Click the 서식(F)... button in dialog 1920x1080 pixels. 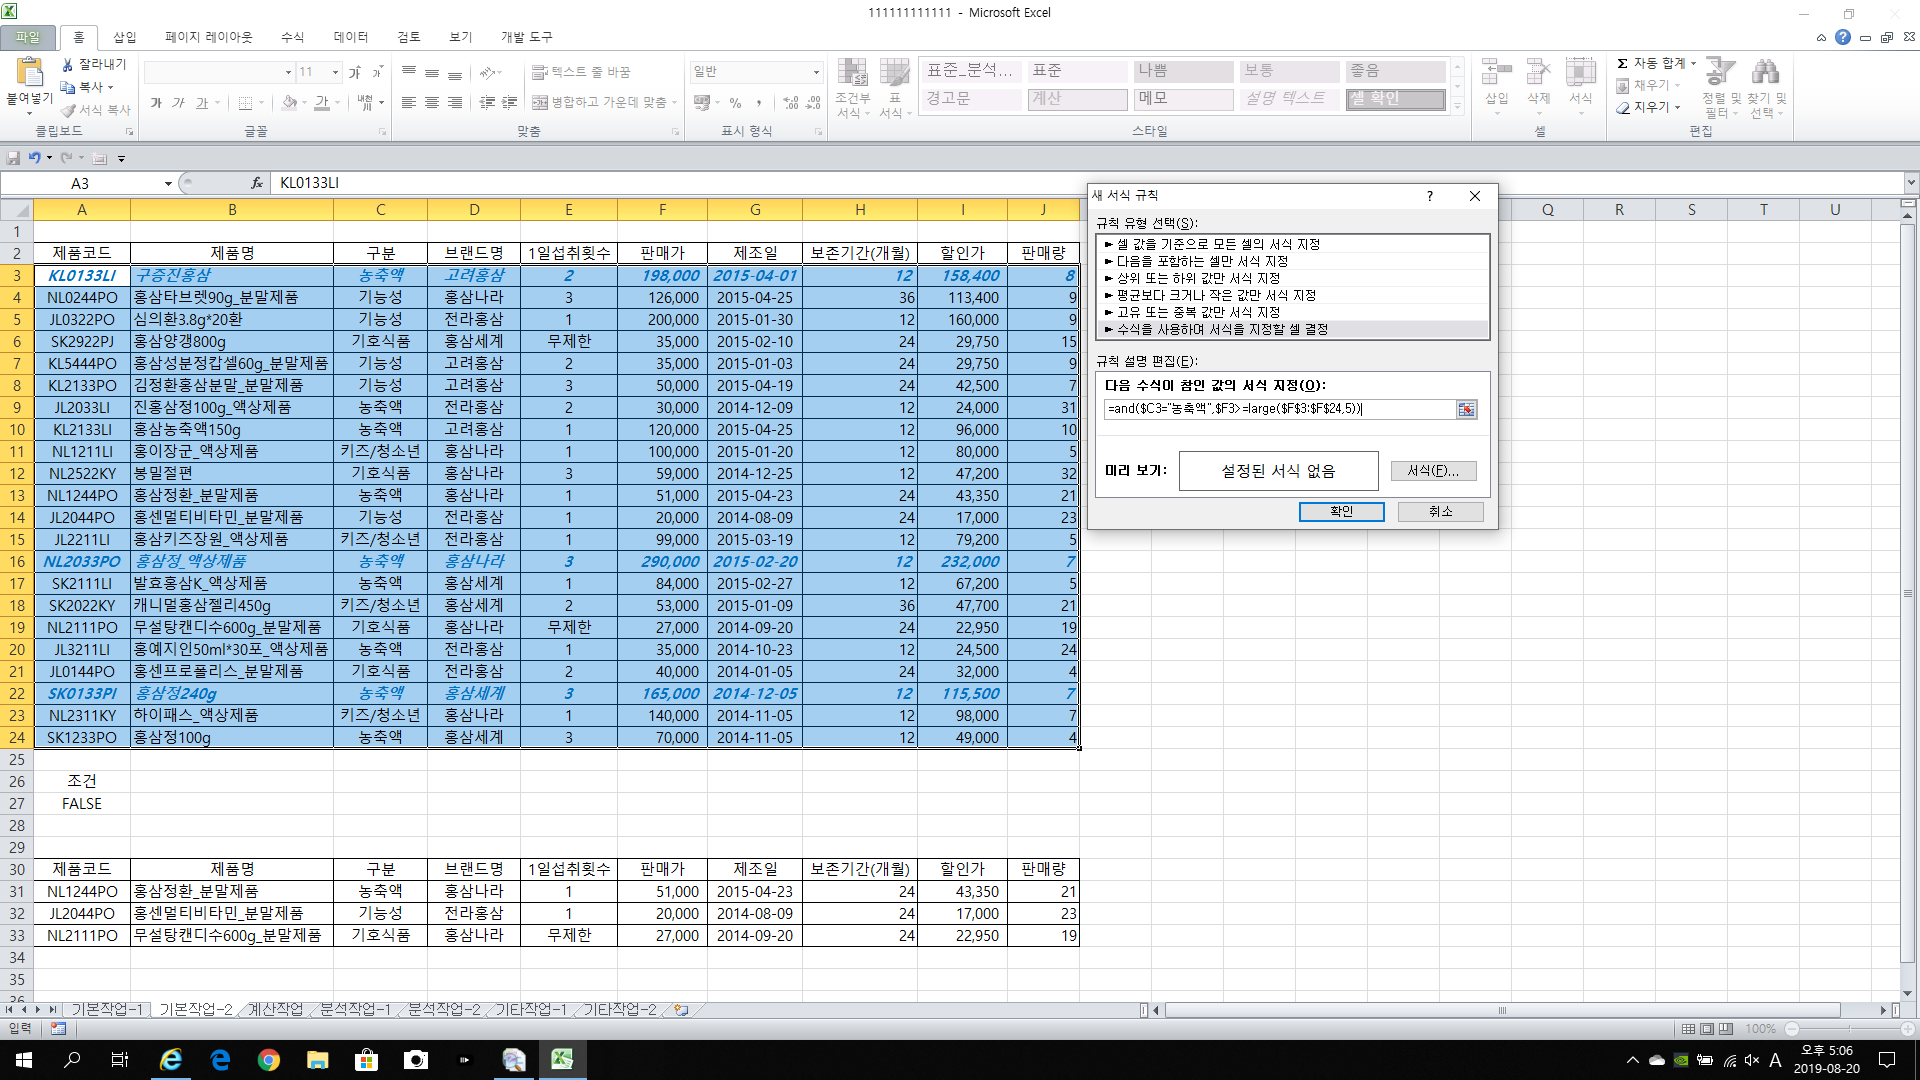[x=1433, y=471]
